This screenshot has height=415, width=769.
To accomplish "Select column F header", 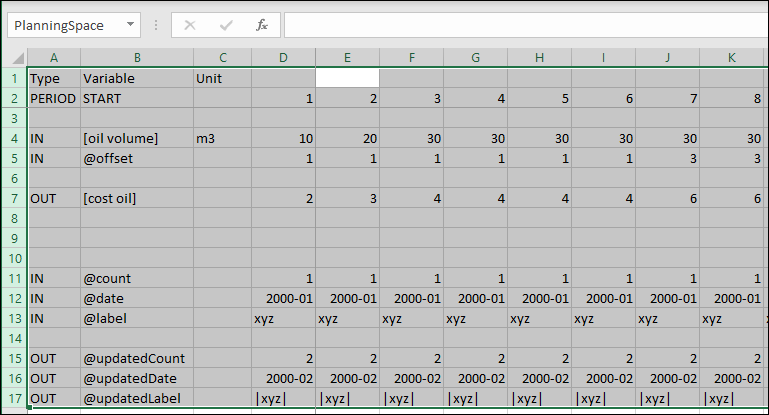I will click(x=411, y=58).
